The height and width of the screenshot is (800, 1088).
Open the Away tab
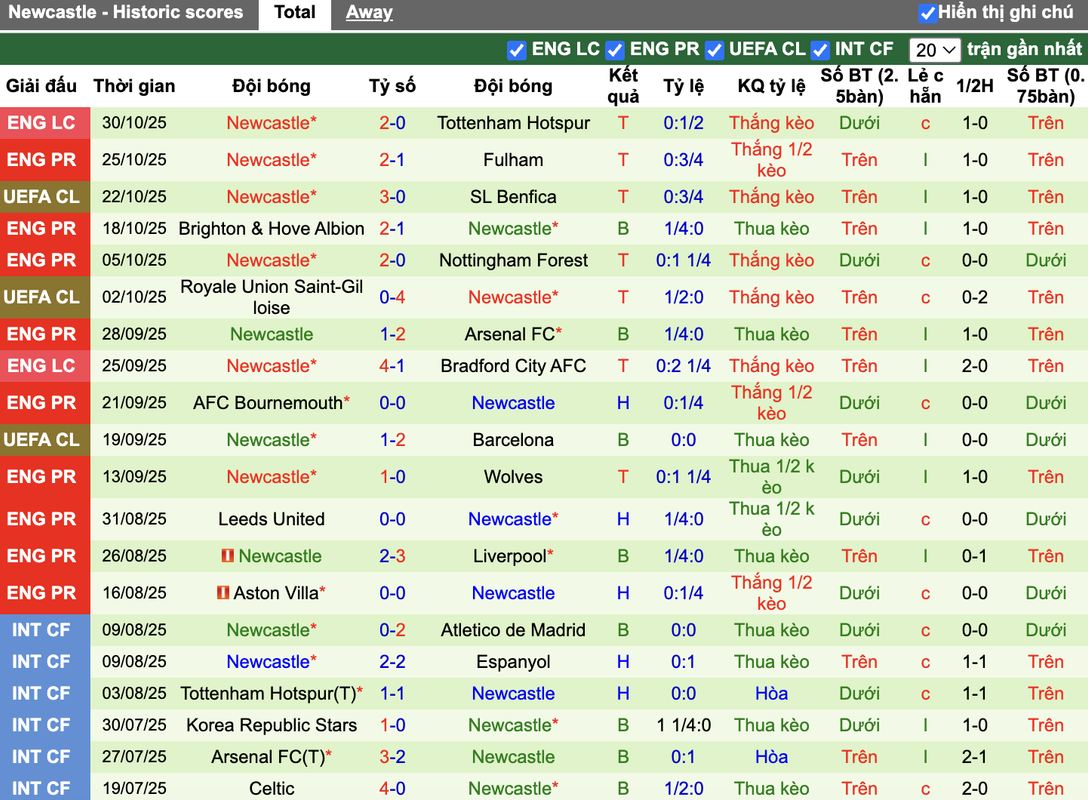tap(369, 12)
